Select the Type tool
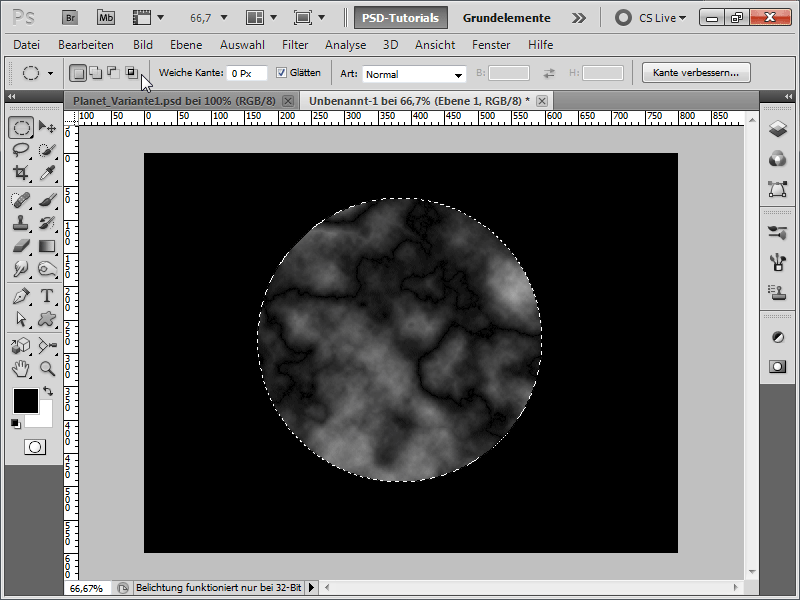This screenshot has width=800, height=600. [47, 296]
